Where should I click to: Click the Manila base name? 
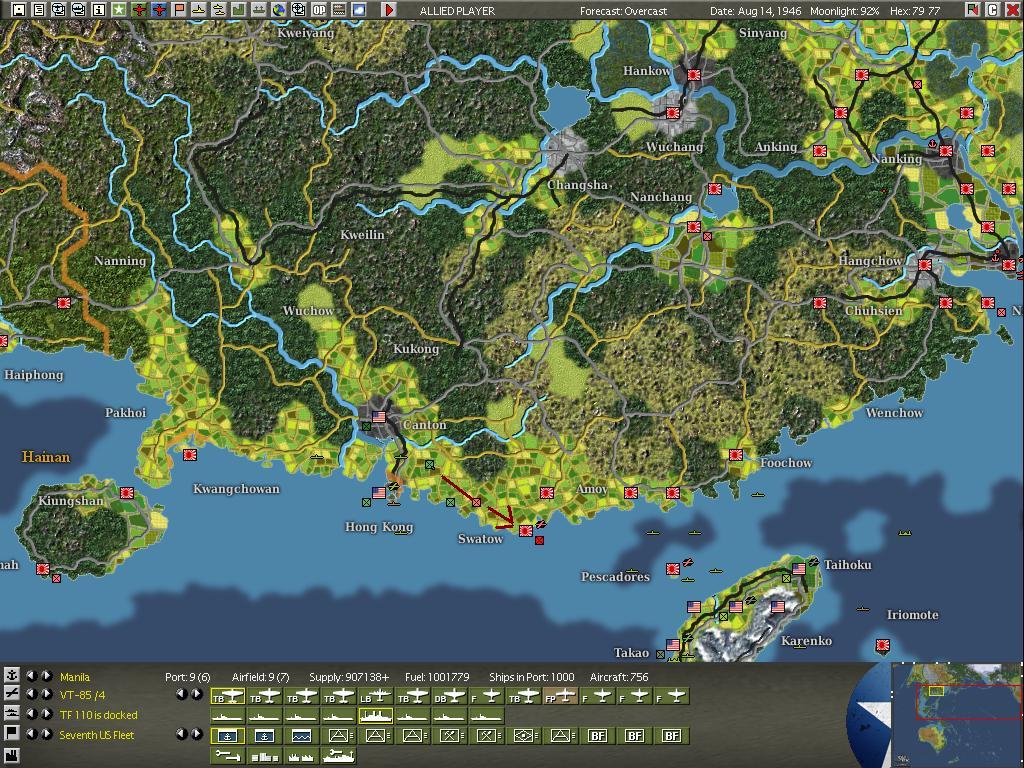click(74, 677)
